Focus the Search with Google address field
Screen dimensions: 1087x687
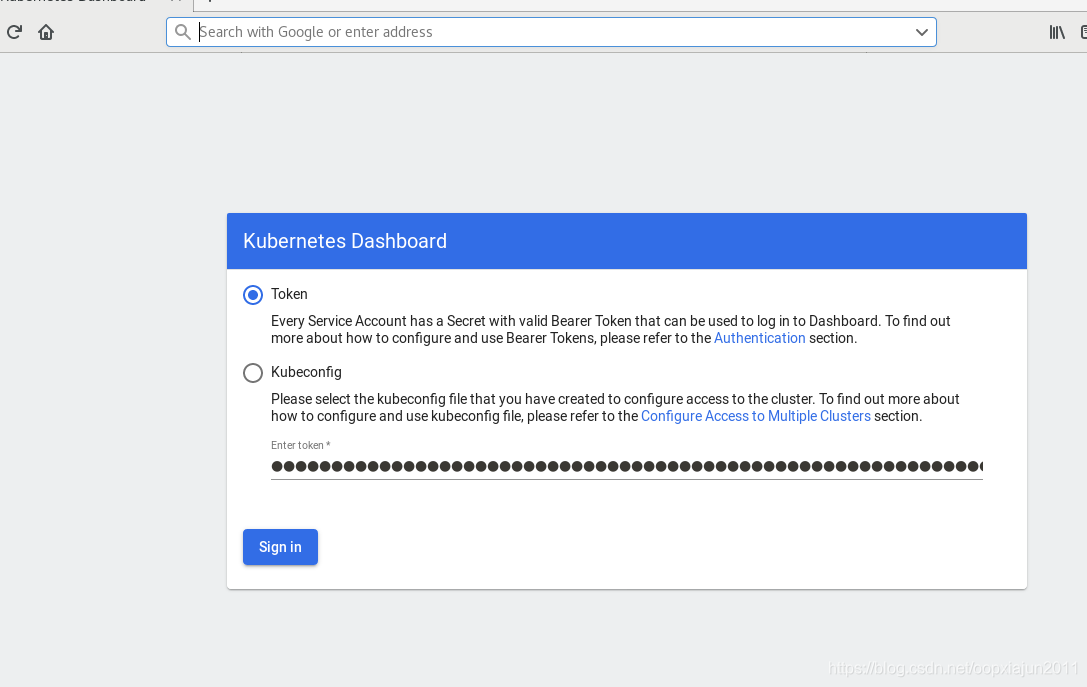[x=551, y=32]
